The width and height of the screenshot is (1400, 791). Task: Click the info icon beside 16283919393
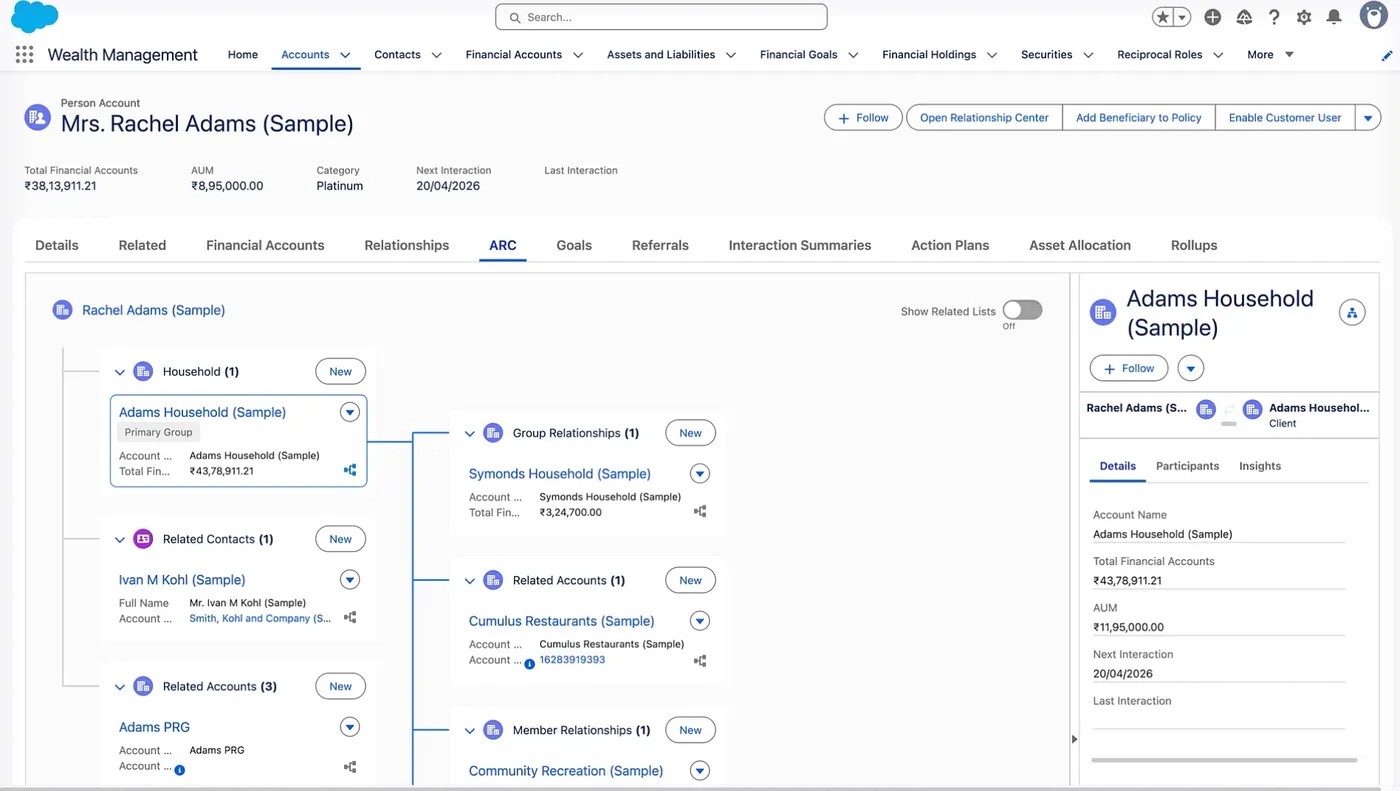pyautogui.click(x=530, y=663)
